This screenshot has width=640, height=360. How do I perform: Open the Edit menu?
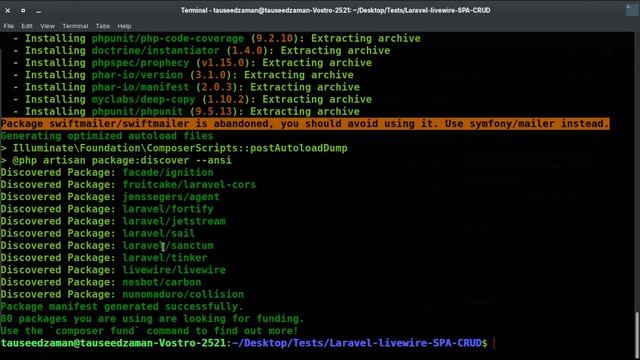coord(27,26)
